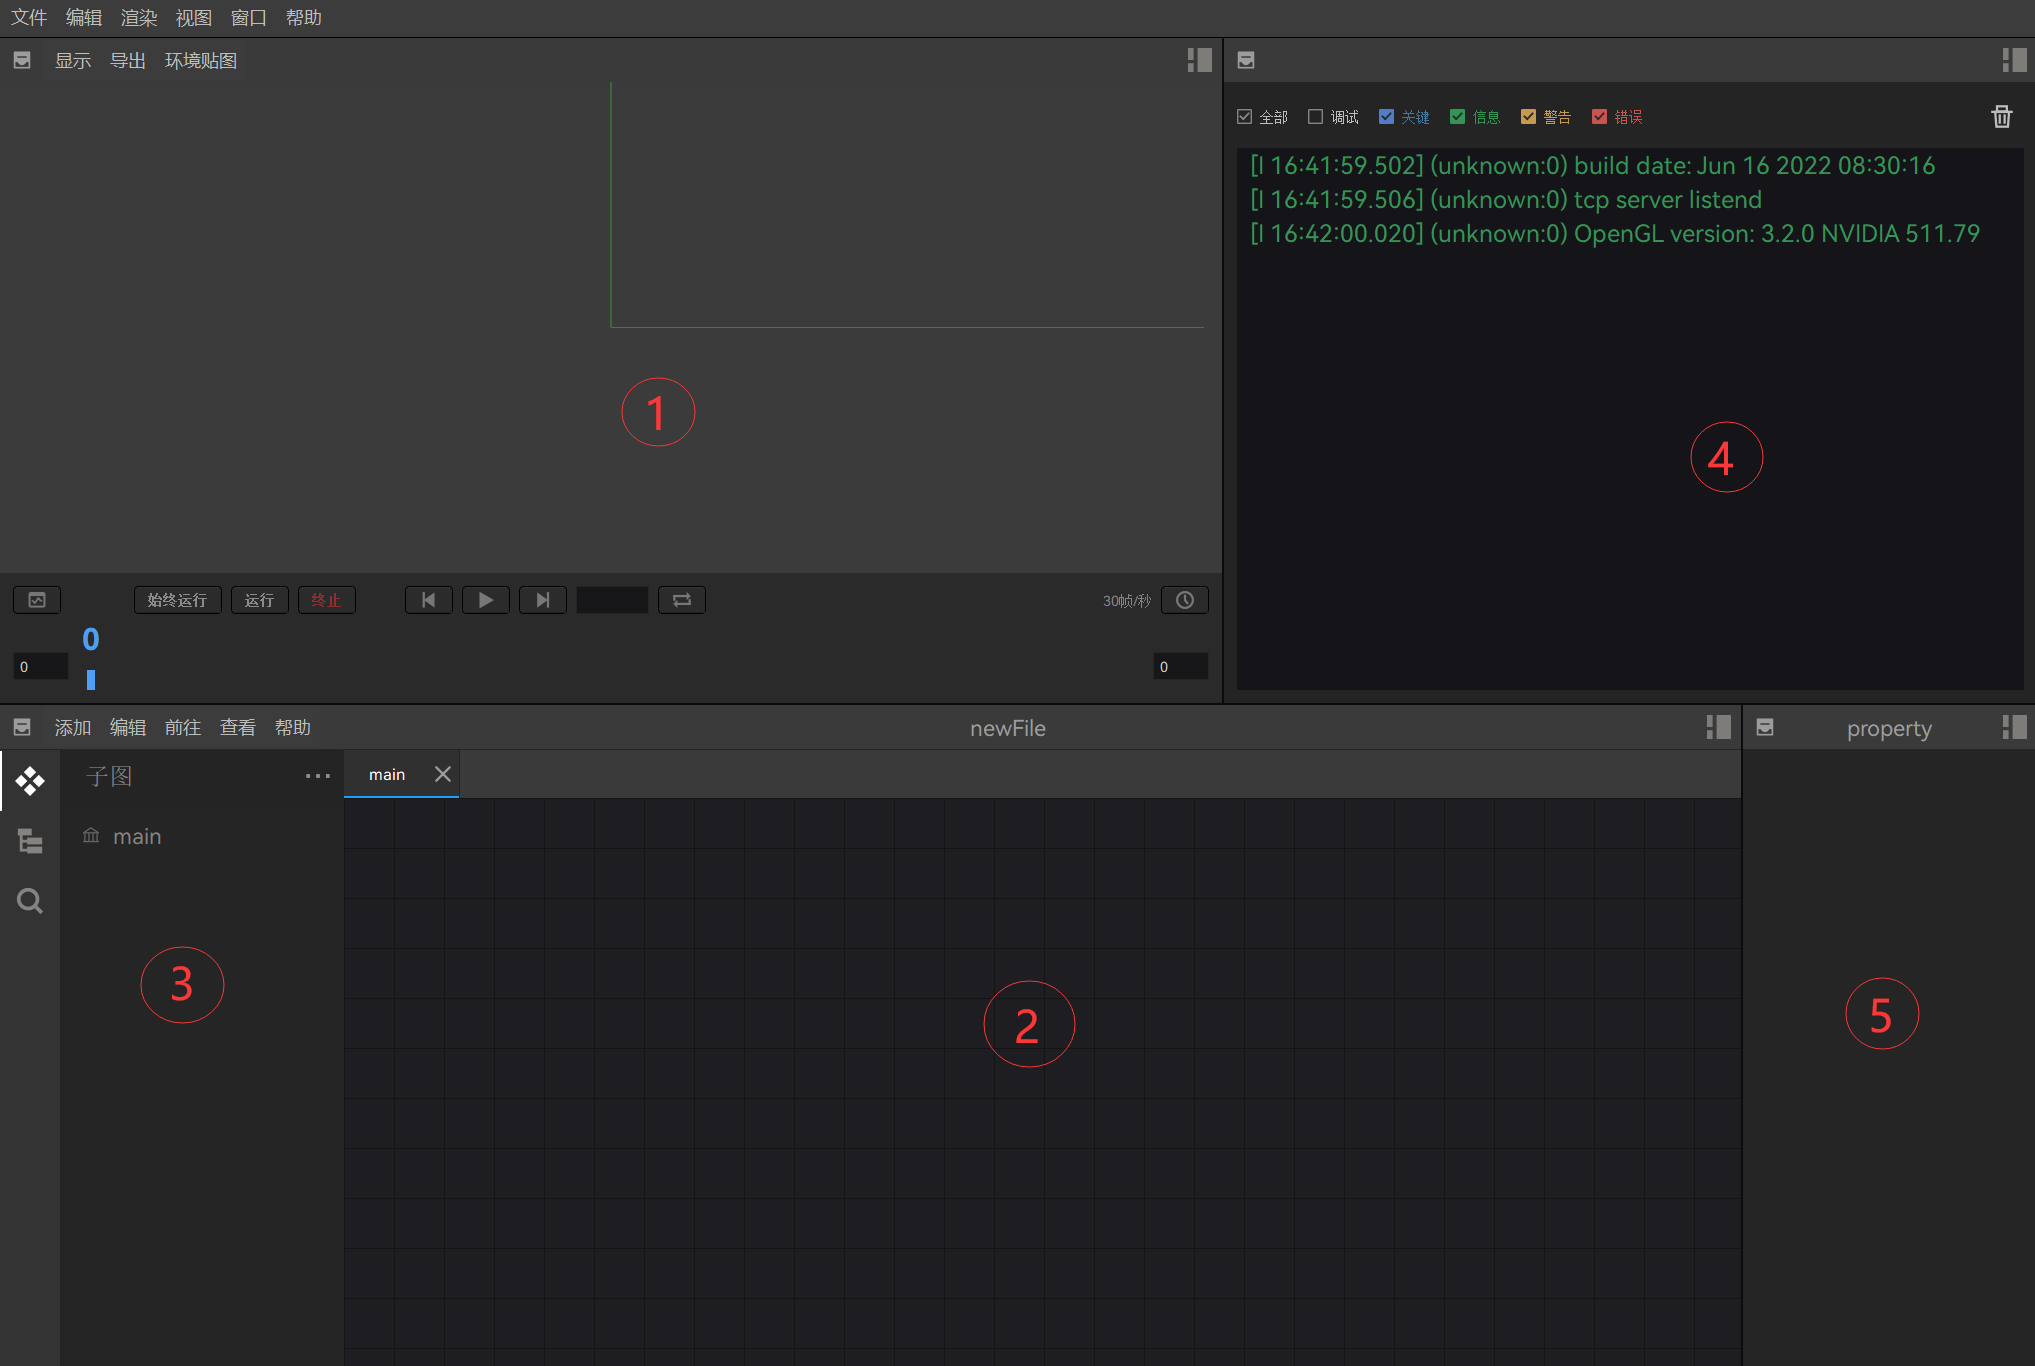The height and width of the screenshot is (1366, 2035).
Task: Close the main tab
Action: coord(443,774)
